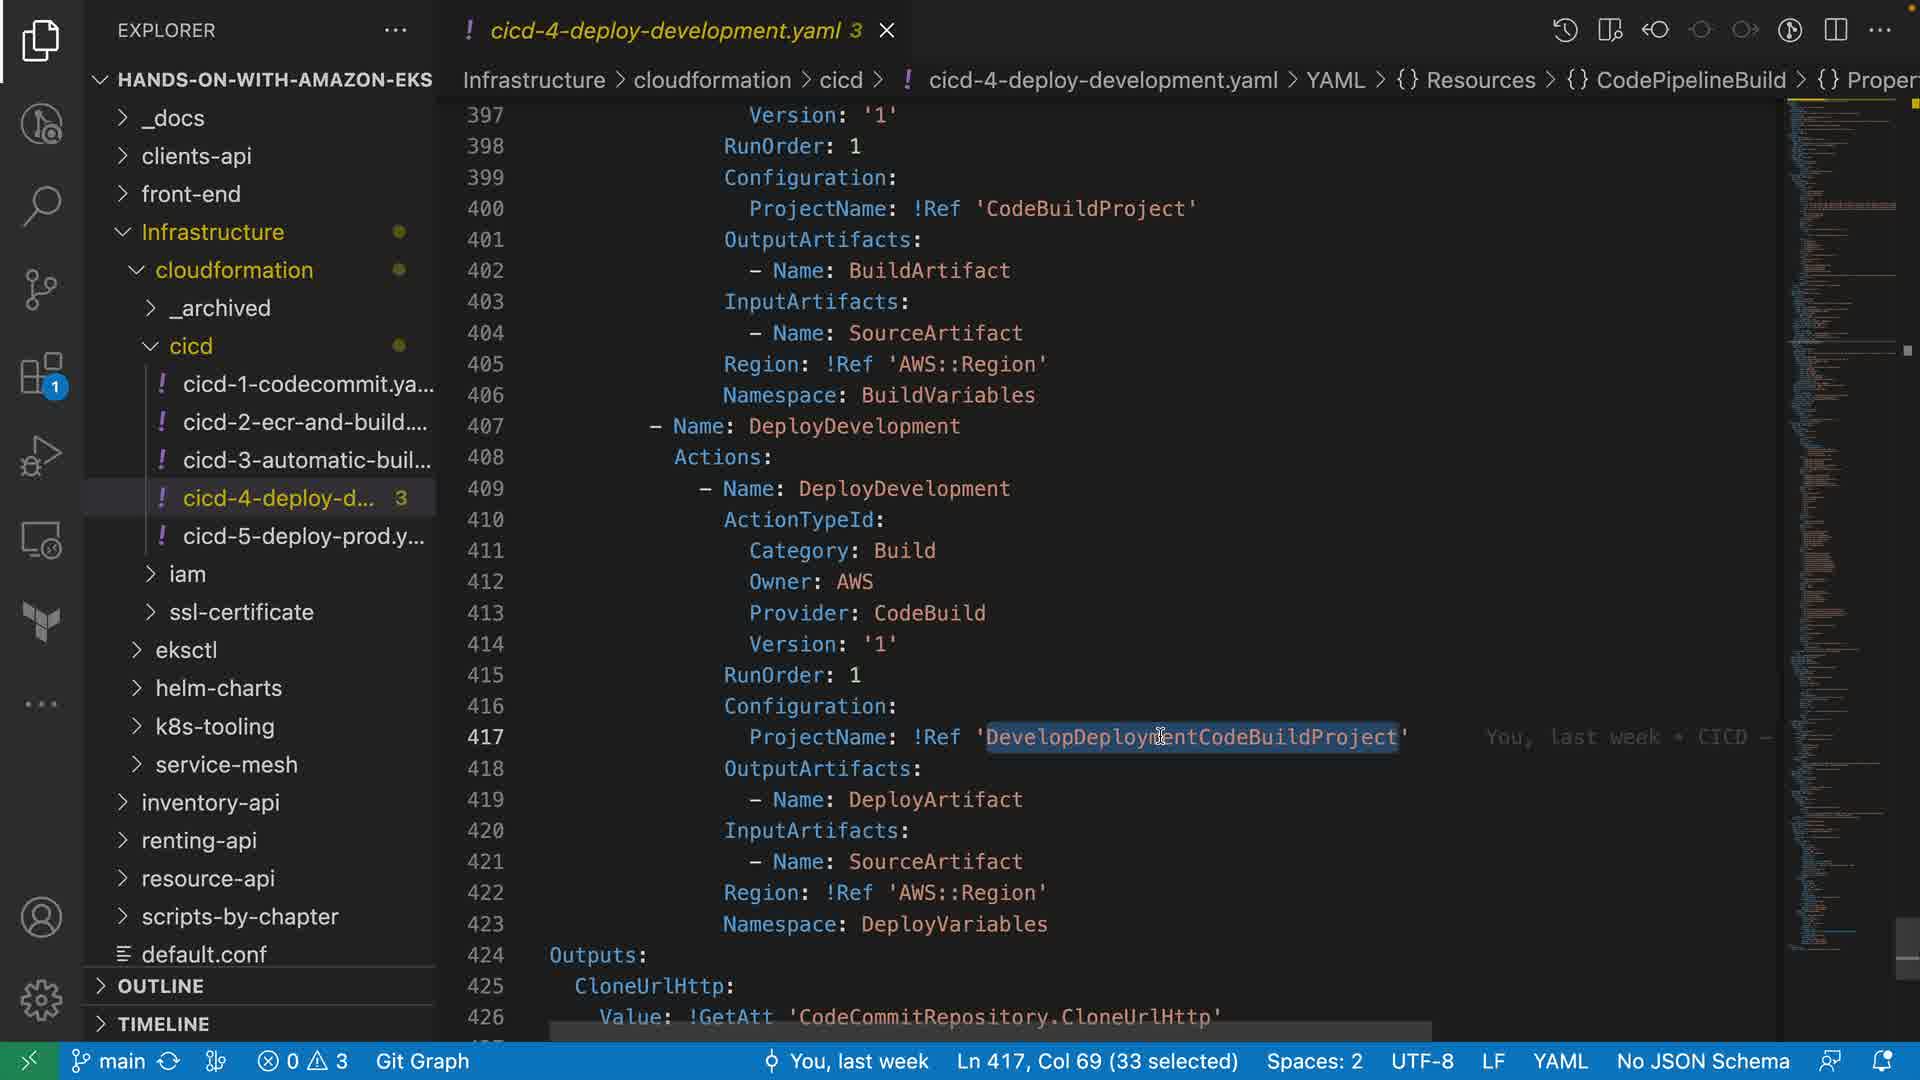Open the Search view in activity bar
The width and height of the screenshot is (1920, 1080).
coord(41,206)
